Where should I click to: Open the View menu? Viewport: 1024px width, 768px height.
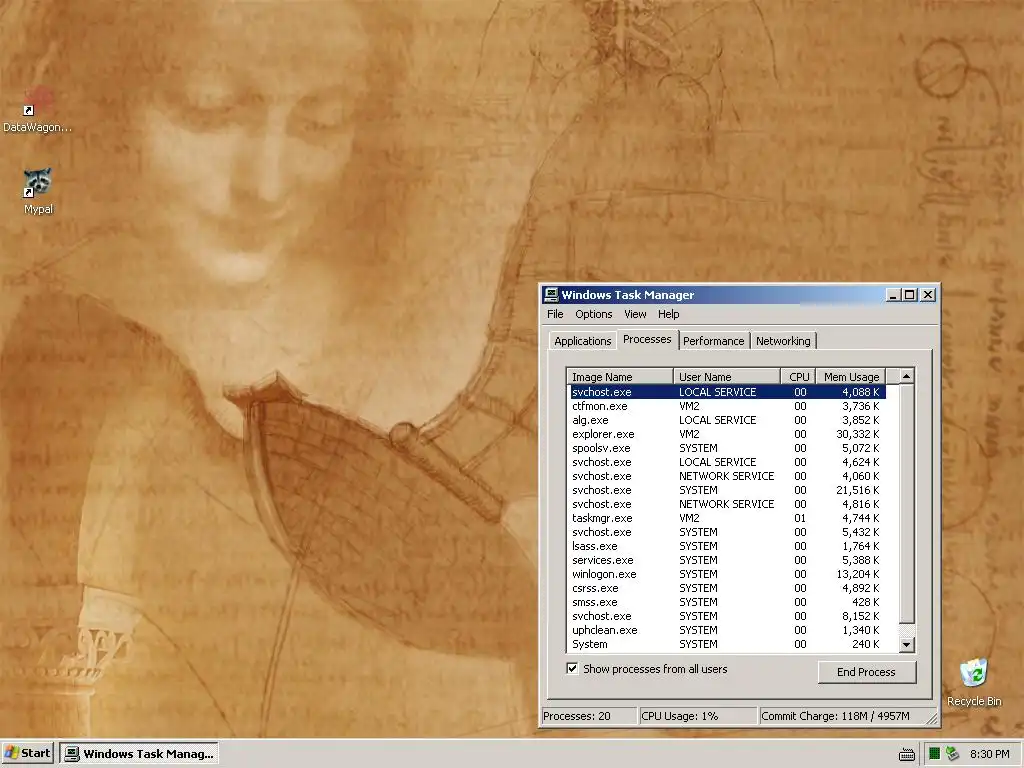coord(635,314)
